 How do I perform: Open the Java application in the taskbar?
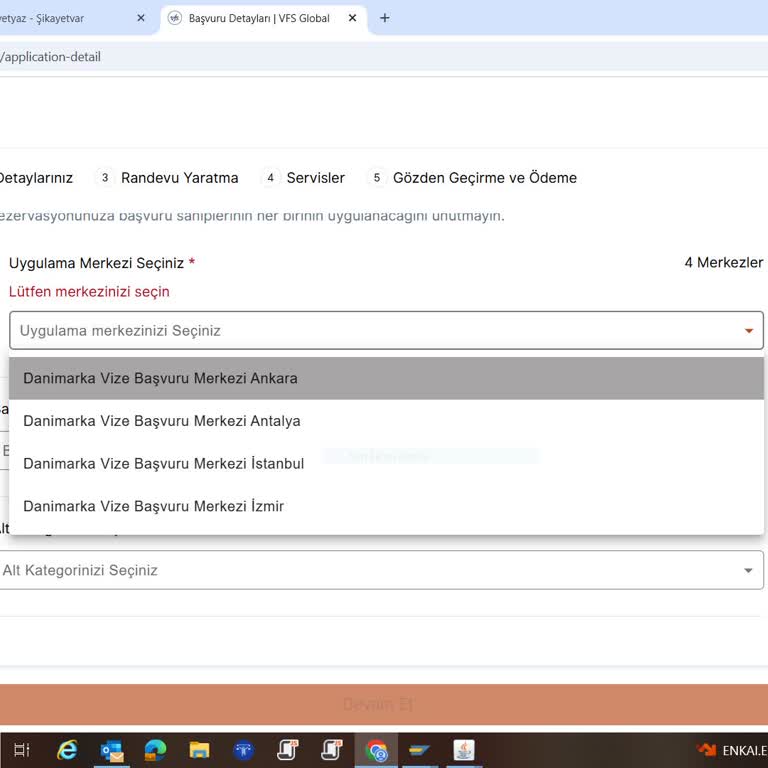(464, 750)
